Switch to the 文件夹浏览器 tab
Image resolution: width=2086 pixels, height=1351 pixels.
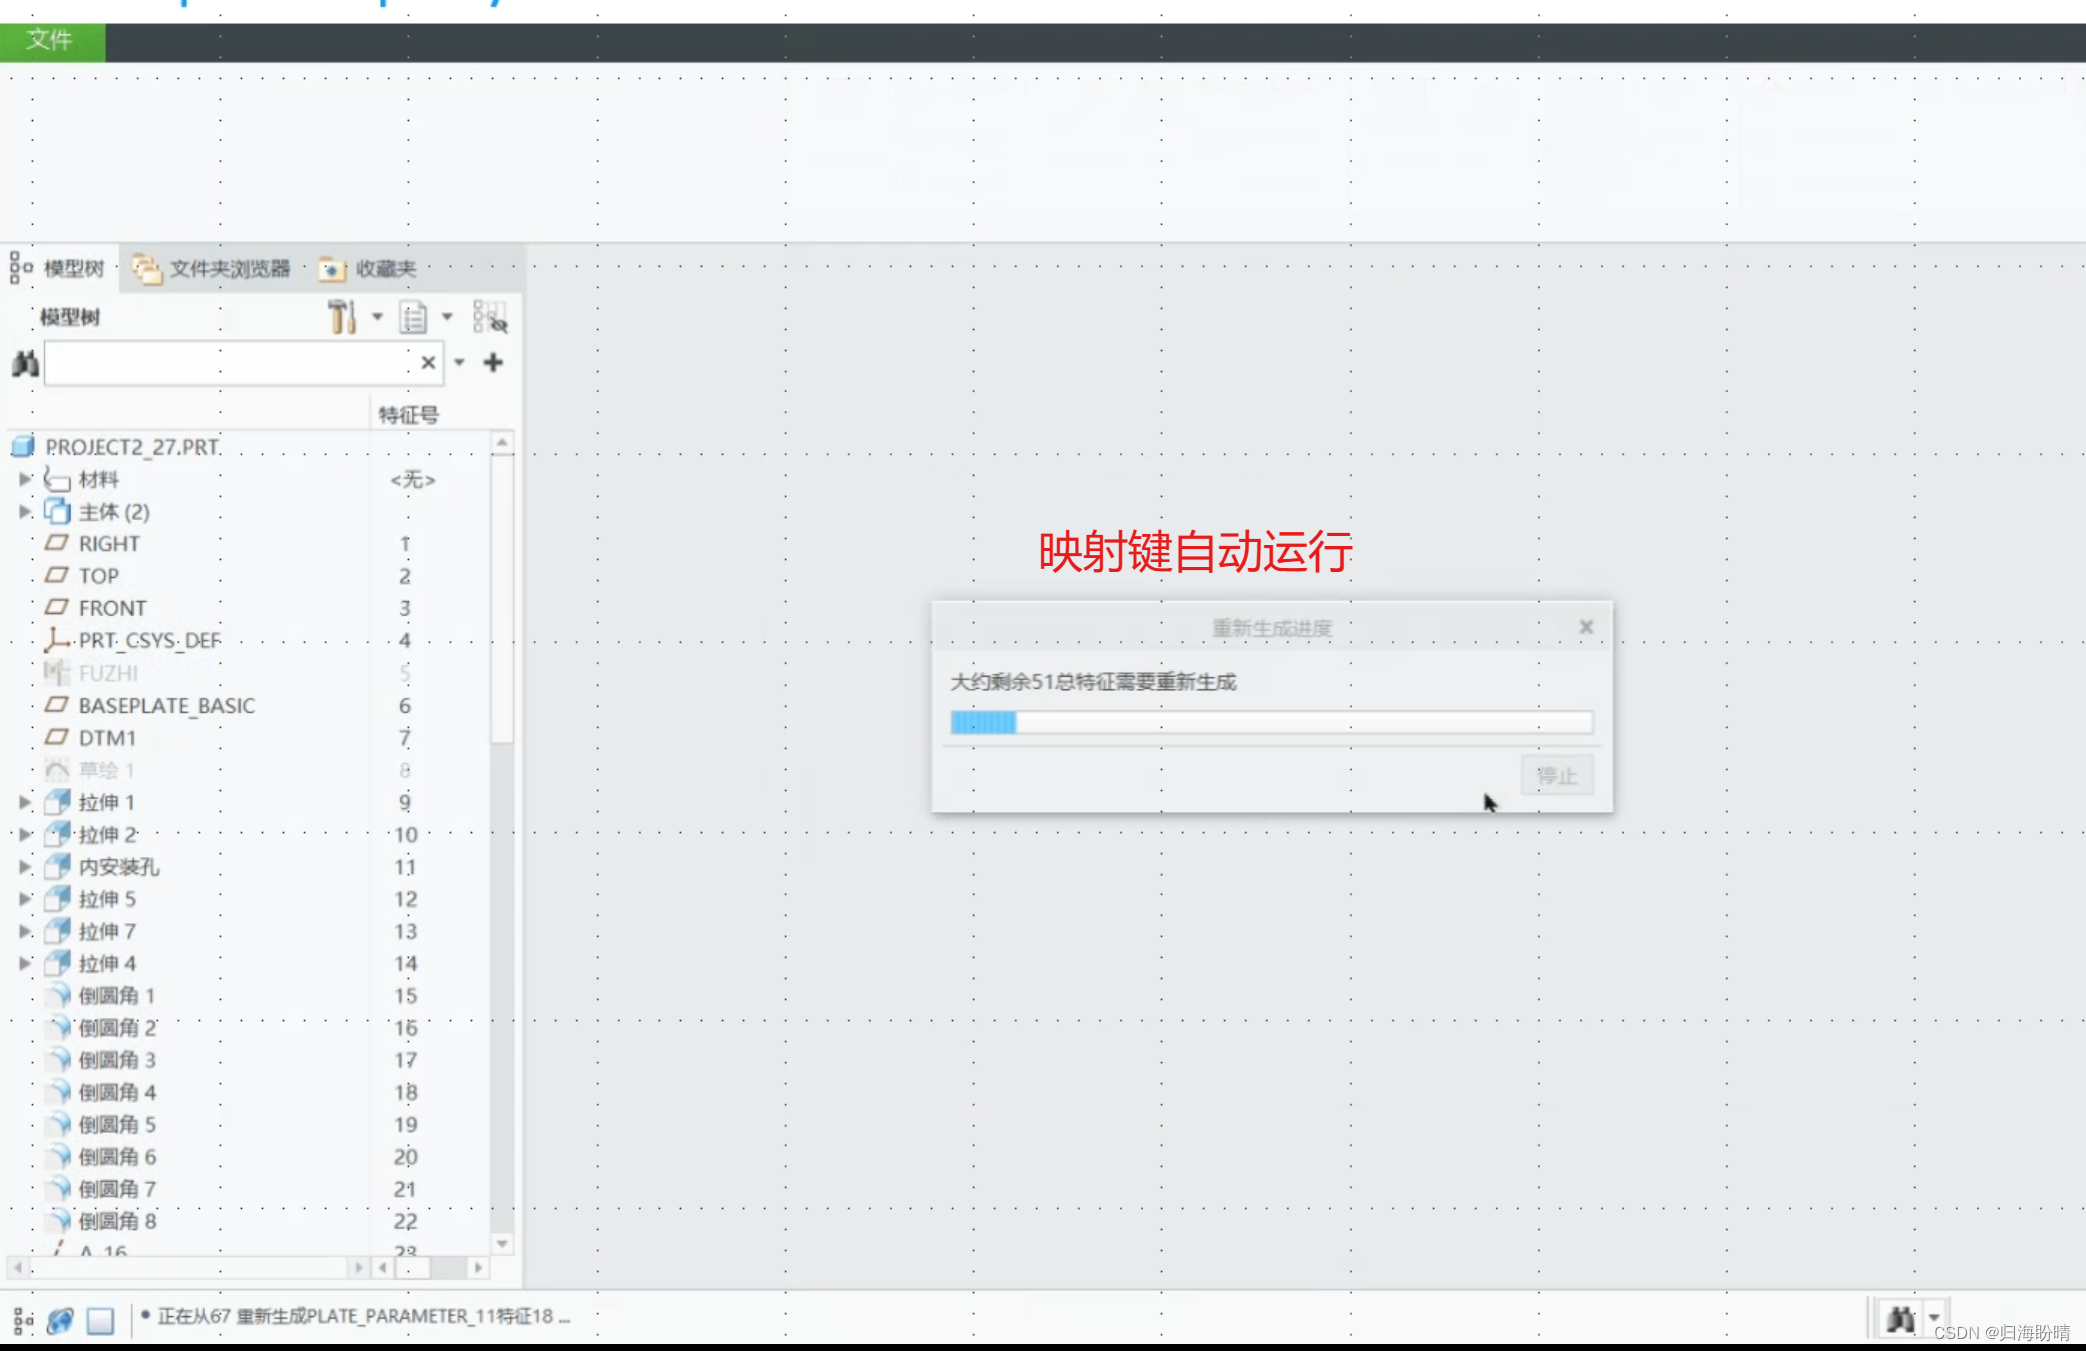point(213,268)
